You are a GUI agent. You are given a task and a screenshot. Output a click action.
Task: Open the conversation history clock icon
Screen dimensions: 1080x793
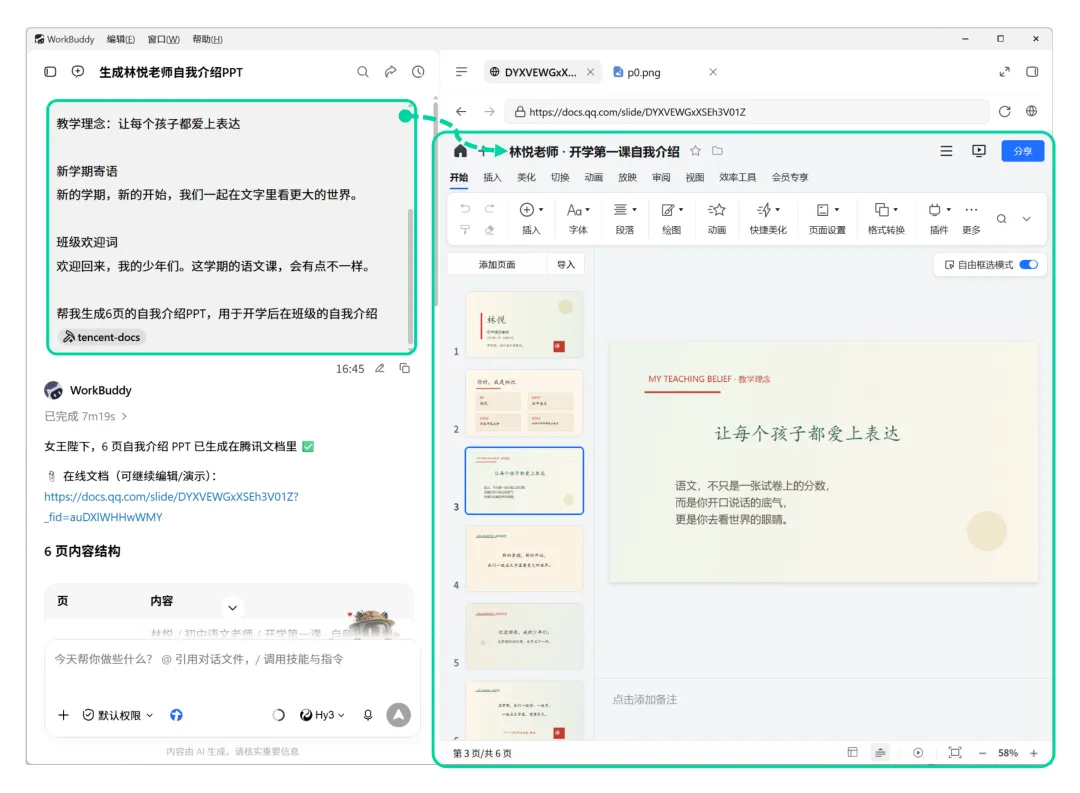pos(418,72)
